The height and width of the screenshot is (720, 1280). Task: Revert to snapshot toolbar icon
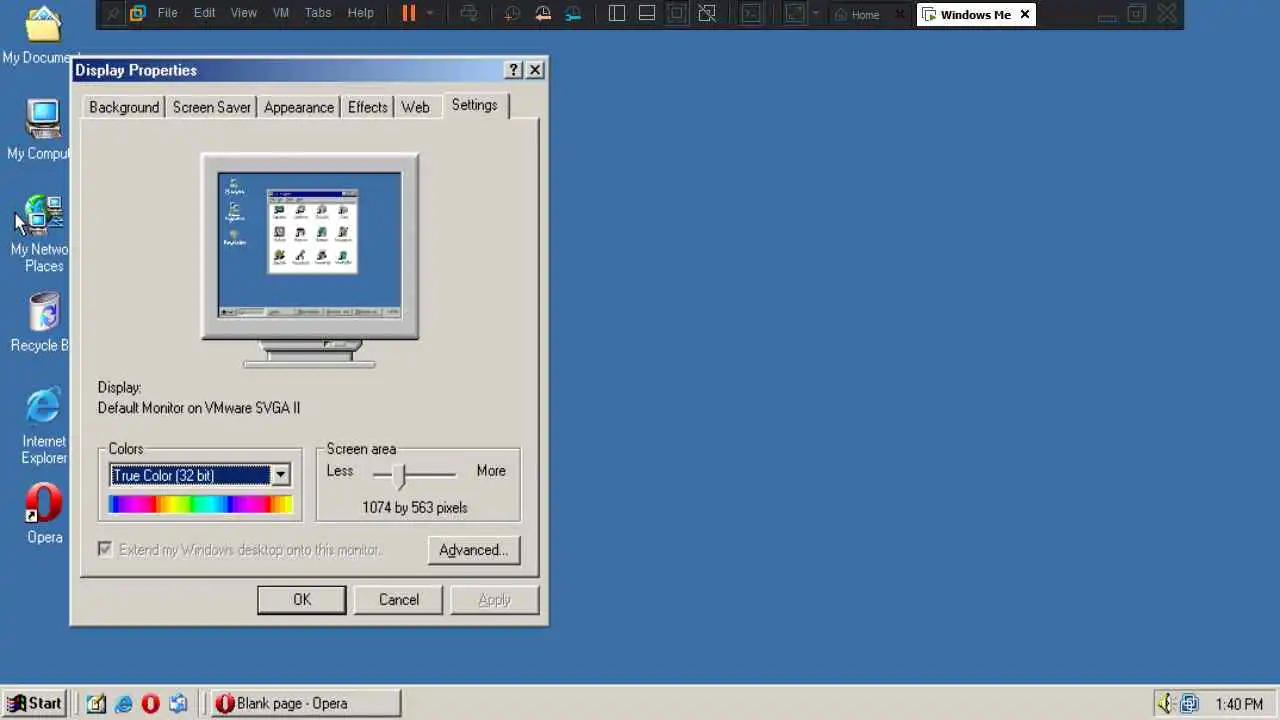click(x=543, y=14)
